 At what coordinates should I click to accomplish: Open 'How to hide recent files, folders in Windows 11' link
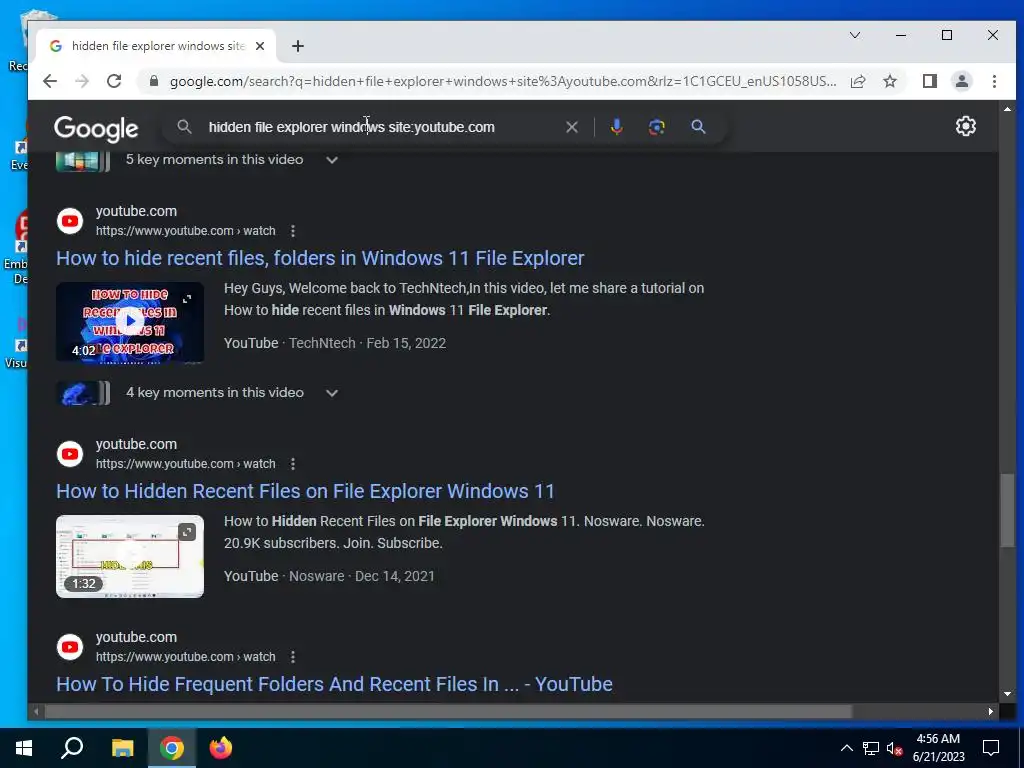coord(320,258)
